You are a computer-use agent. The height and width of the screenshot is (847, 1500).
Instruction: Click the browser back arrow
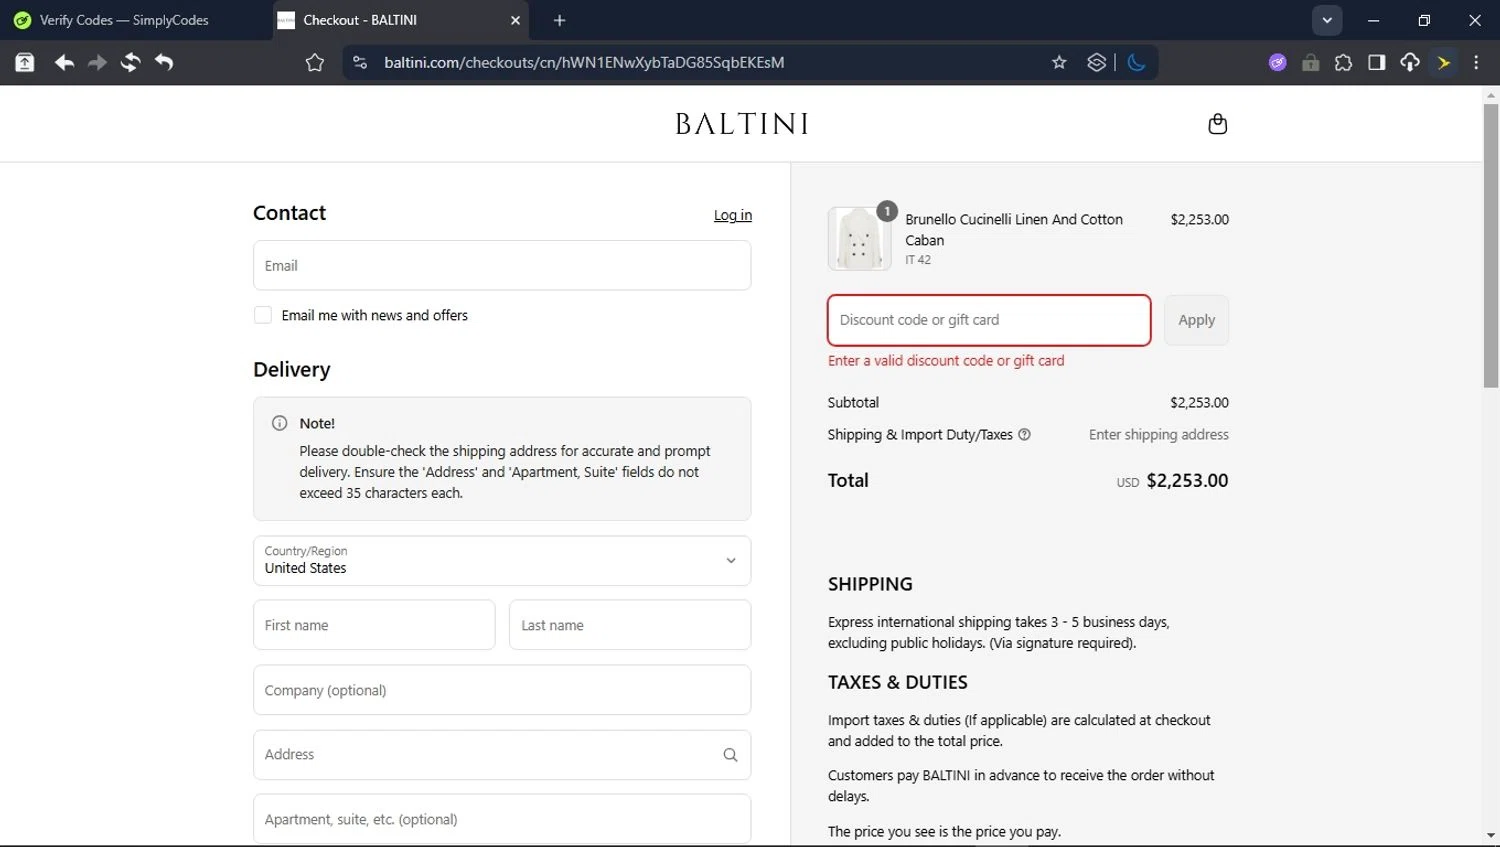(64, 63)
